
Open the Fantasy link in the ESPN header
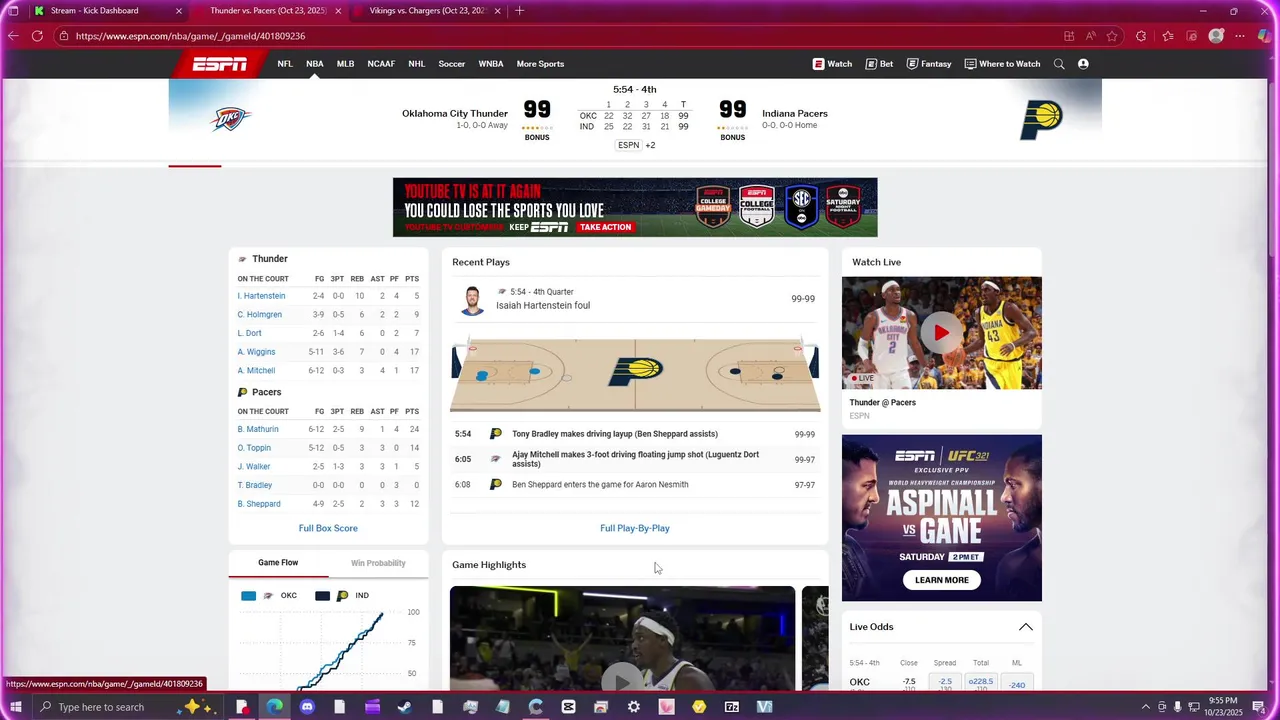[929, 64]
